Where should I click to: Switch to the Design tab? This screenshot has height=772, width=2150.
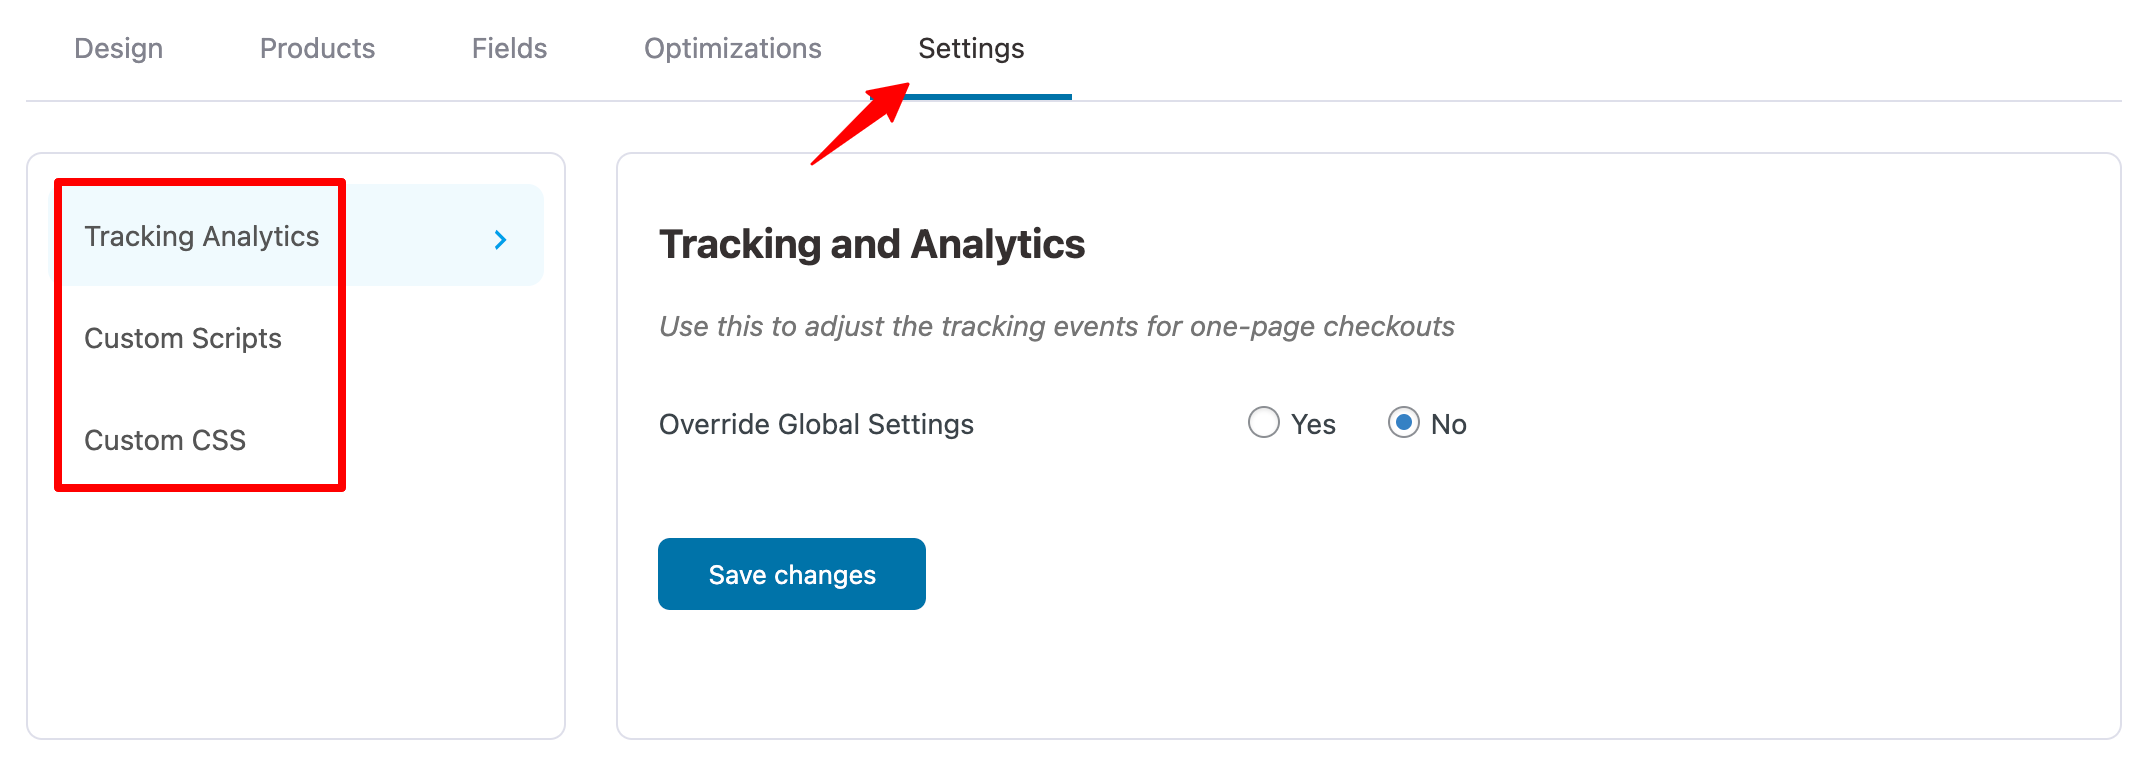(x=118, y=48)
